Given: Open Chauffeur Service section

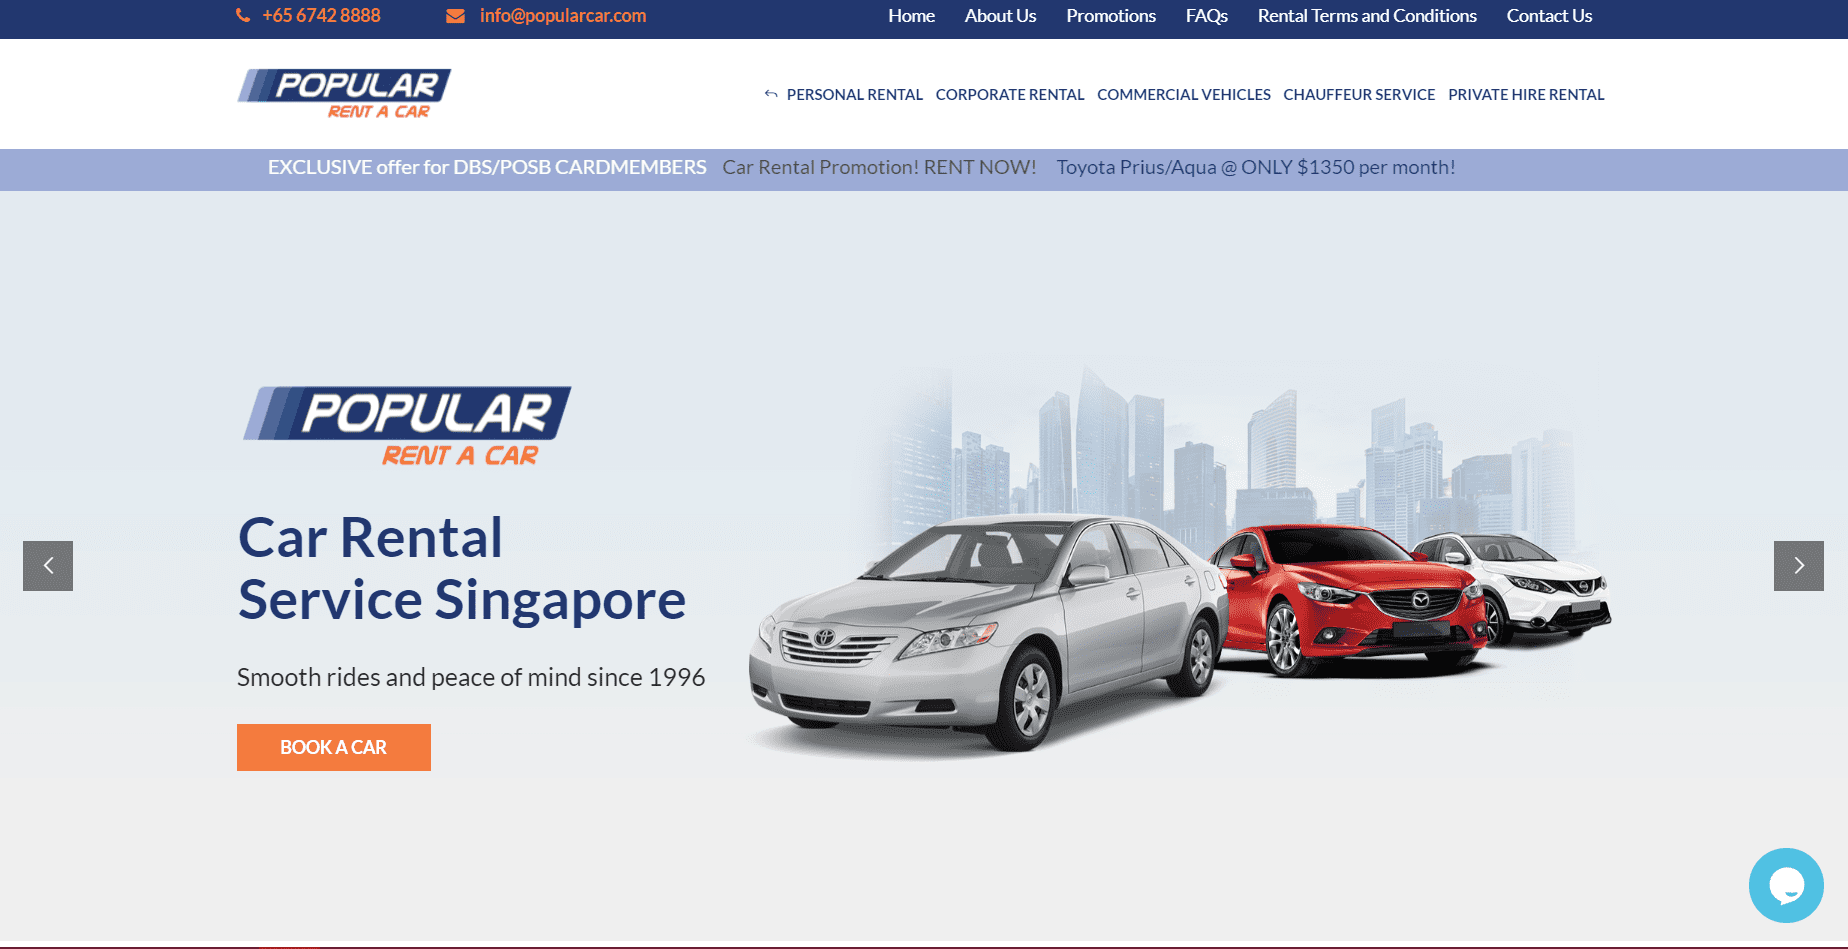Looking at the screenshot, I should coord(1359,95).
